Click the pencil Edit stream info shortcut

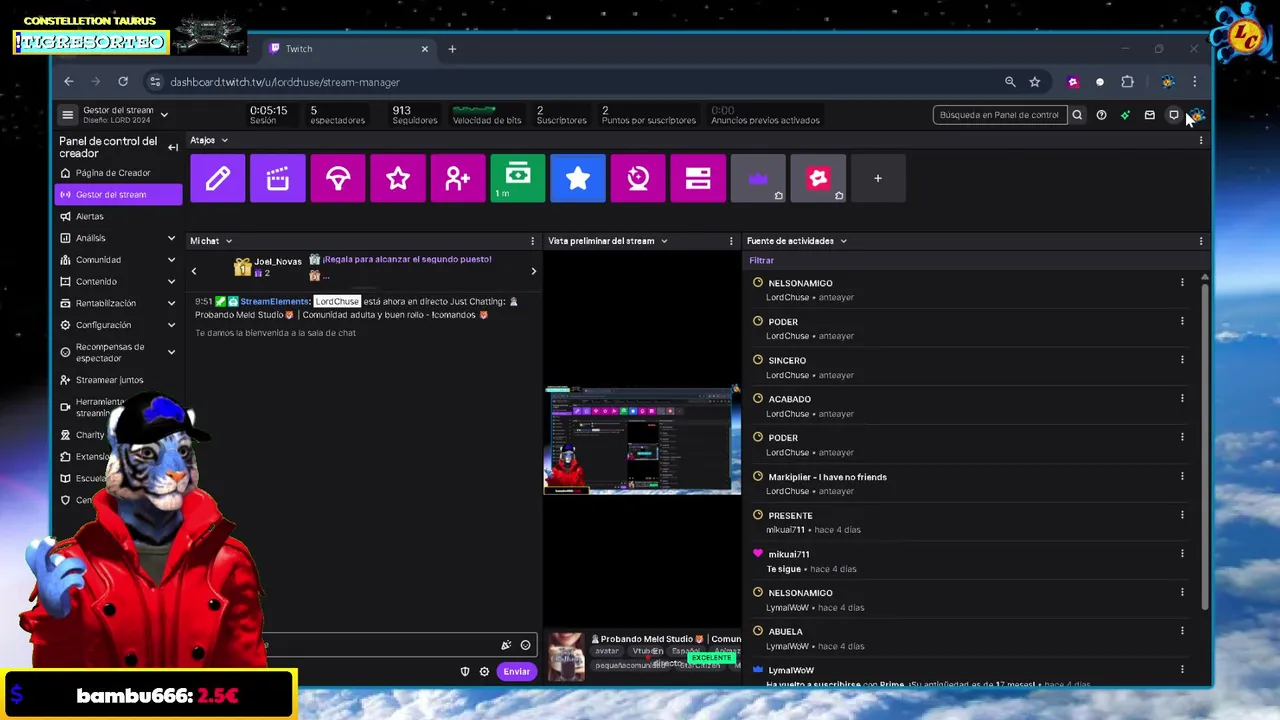pos(217,178)
